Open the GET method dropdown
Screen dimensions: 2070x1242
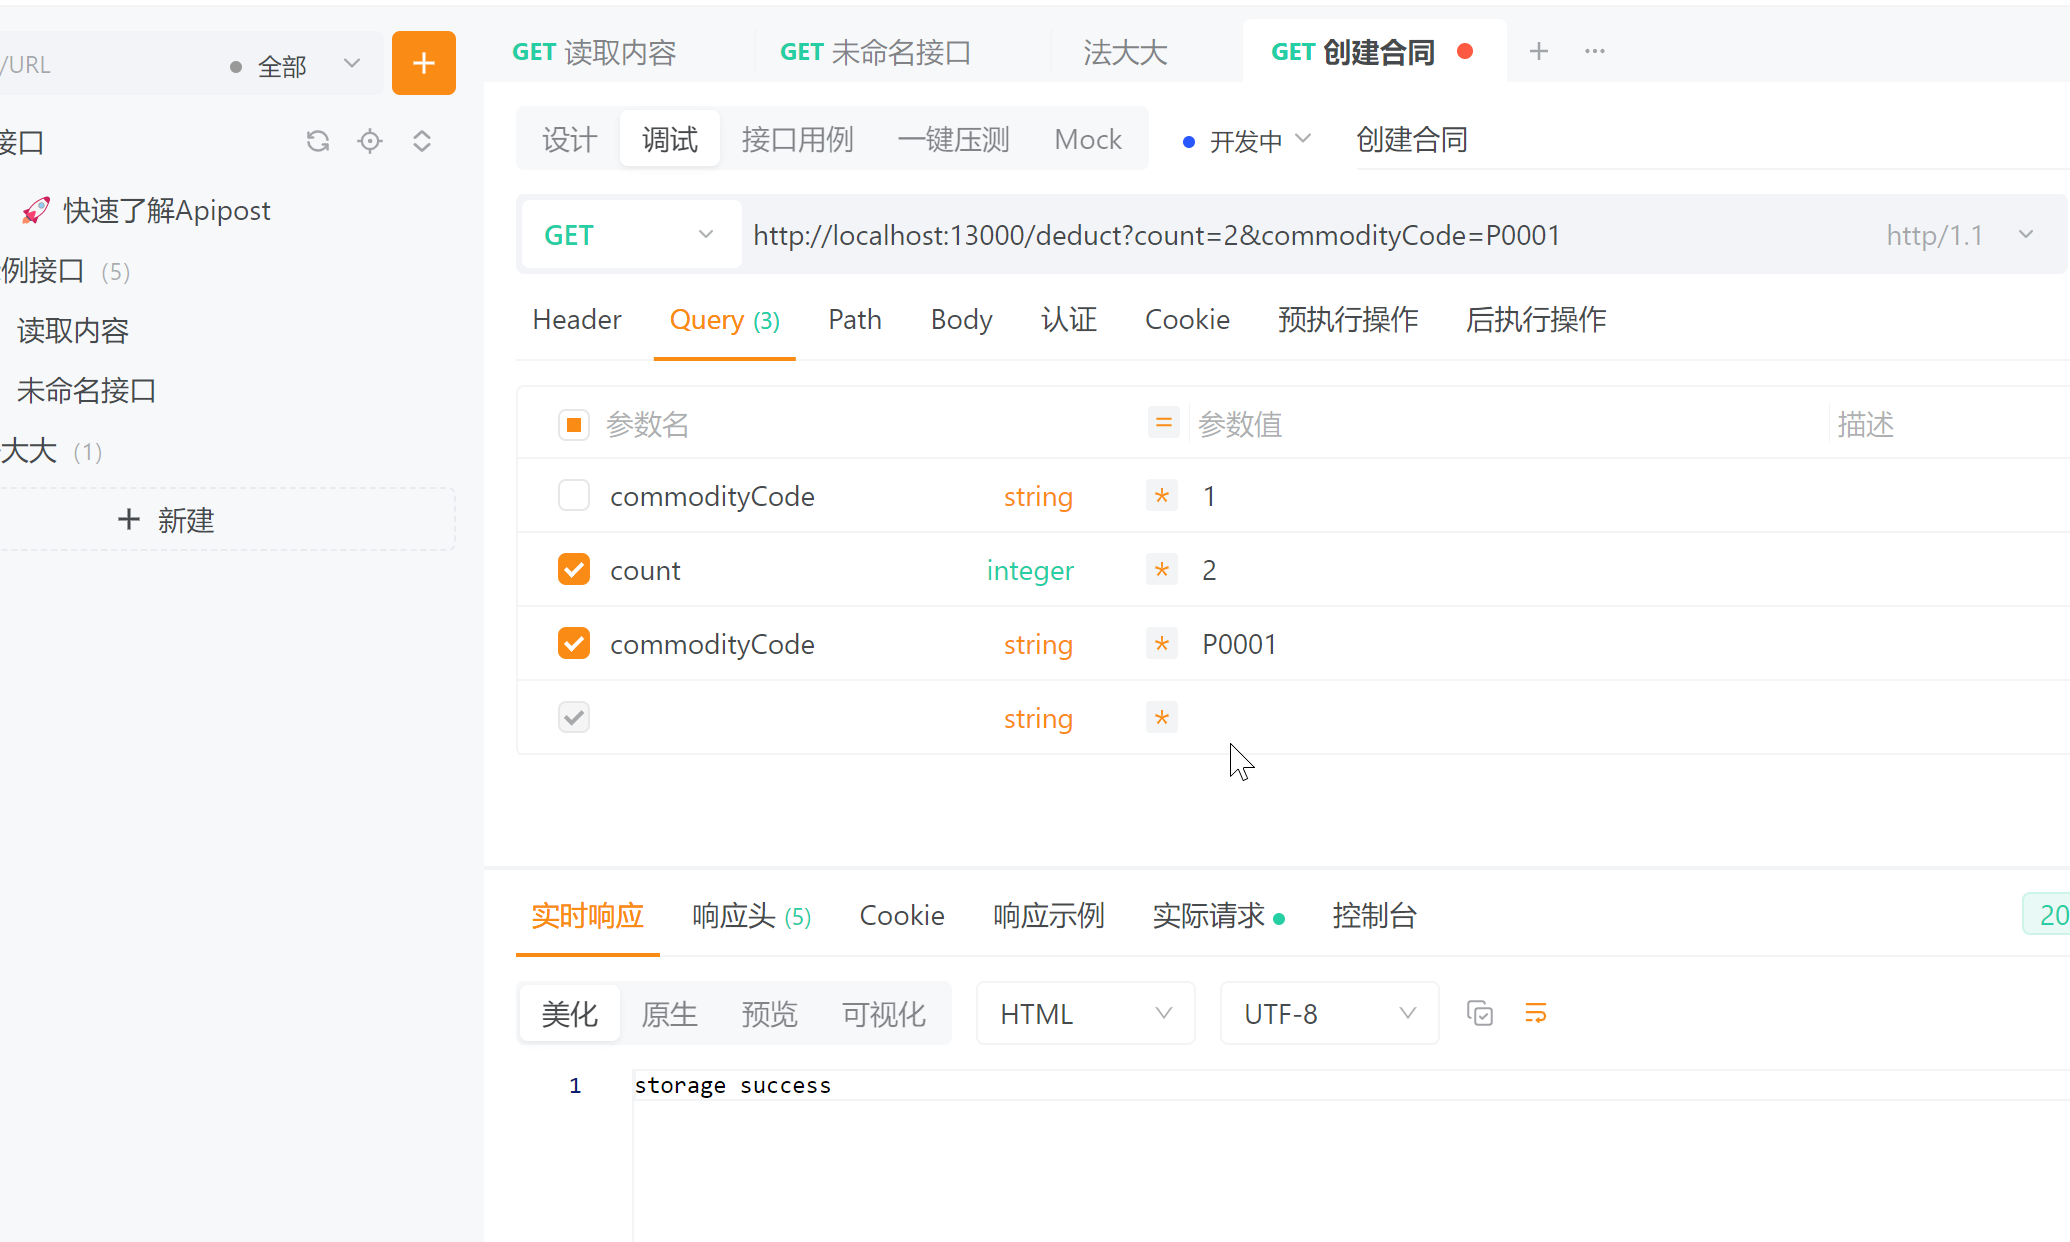click(631, 235)
